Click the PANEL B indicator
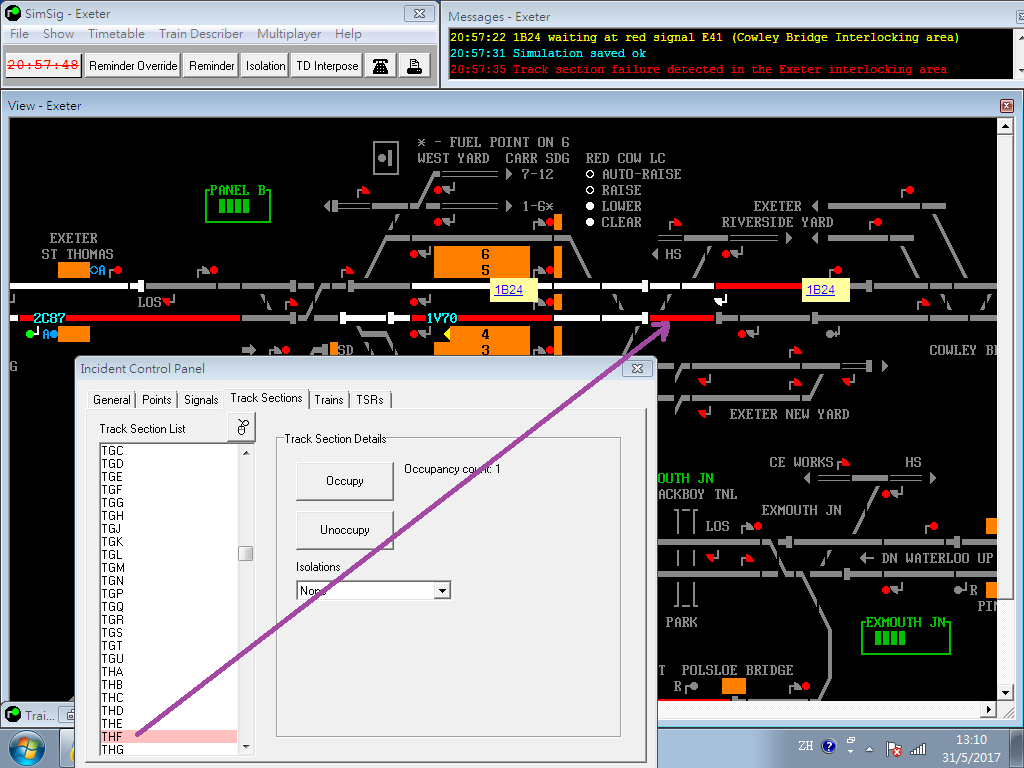The image size is (1024, 768). tap(238, 203)
